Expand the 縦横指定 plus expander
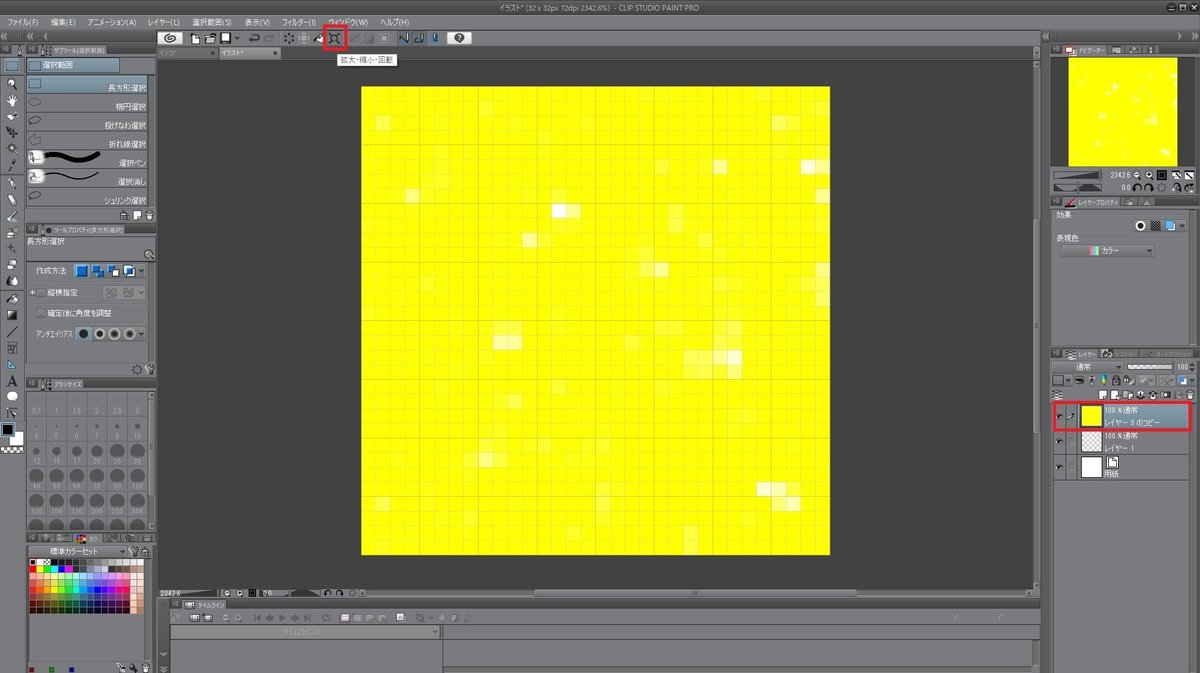1200x673 pixels. 32,293
